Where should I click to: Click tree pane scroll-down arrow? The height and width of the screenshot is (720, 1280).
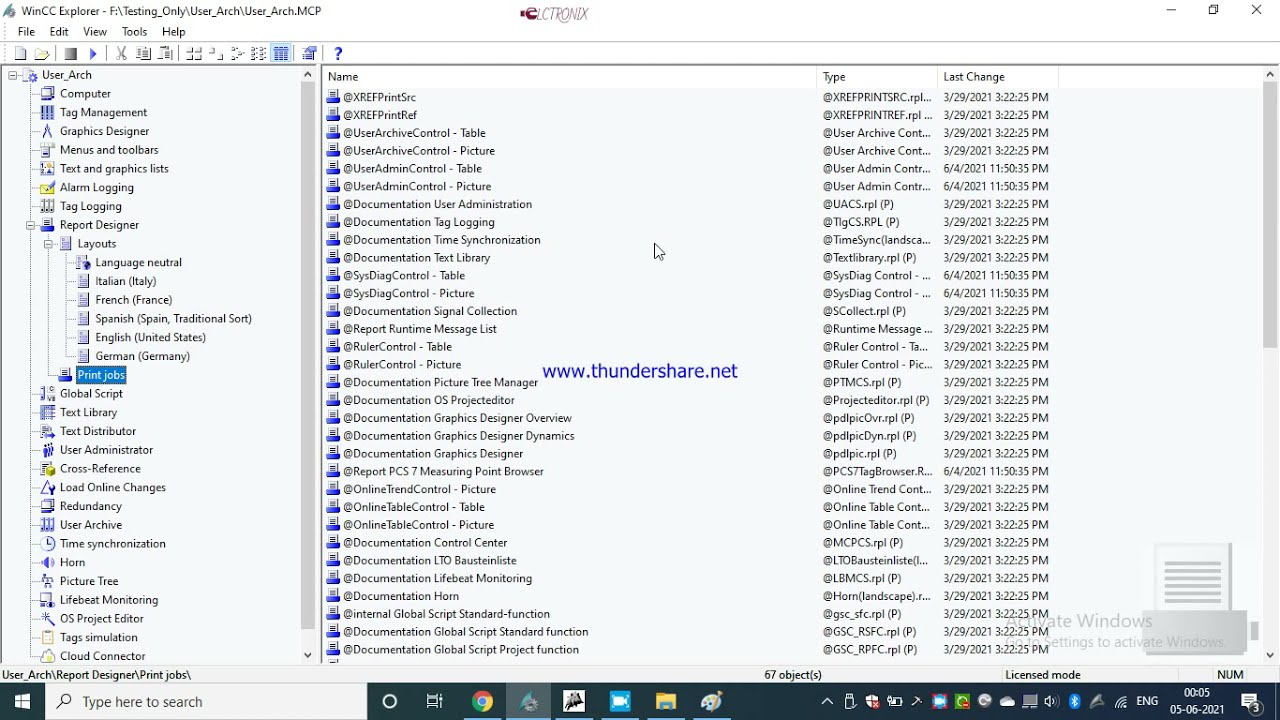point(307,655)
